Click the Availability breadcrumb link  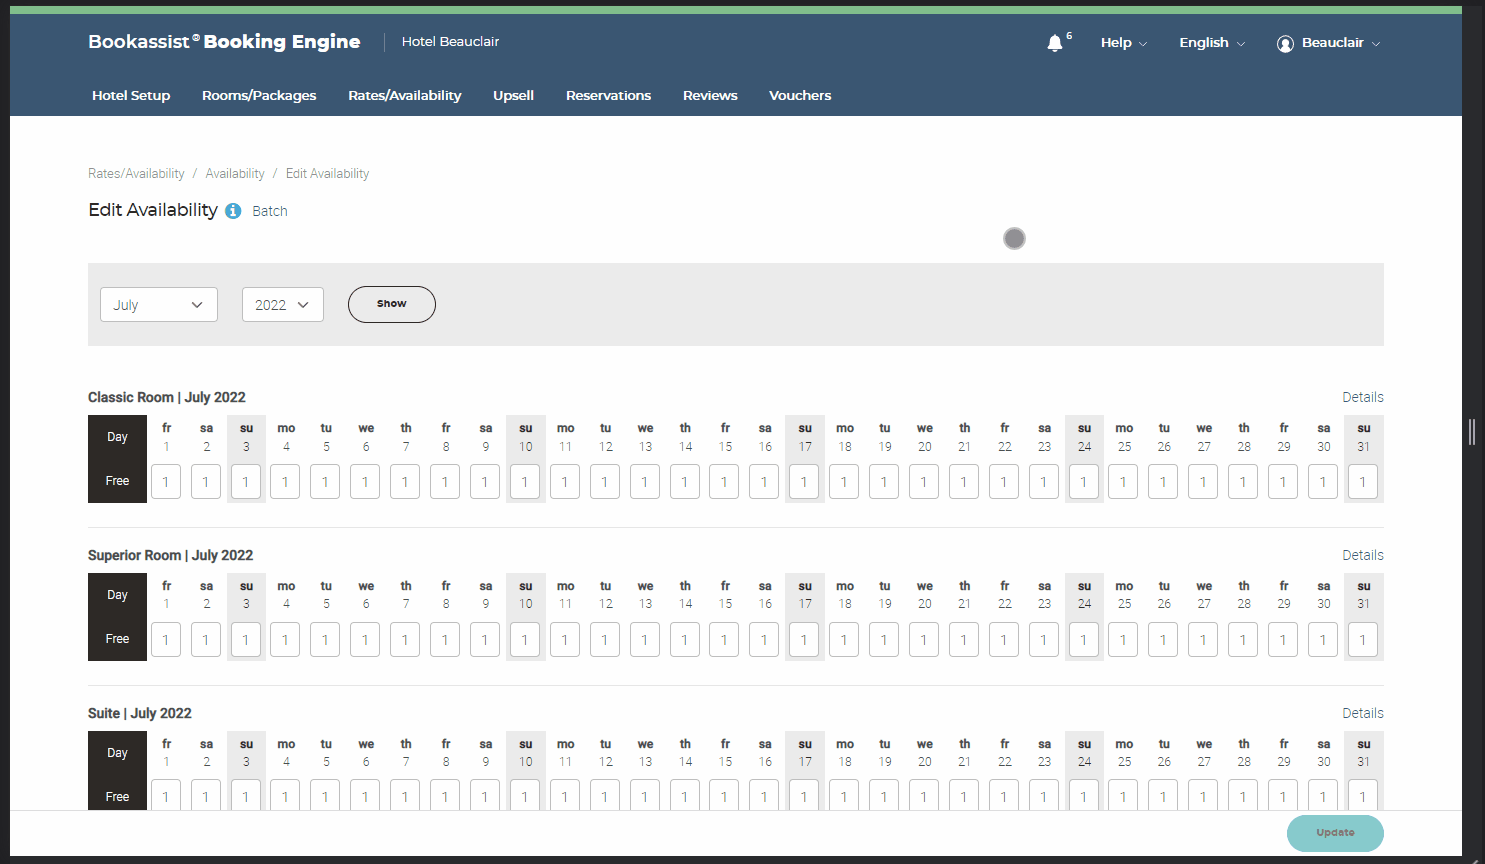pyautogui.click(x=234, y=173)
